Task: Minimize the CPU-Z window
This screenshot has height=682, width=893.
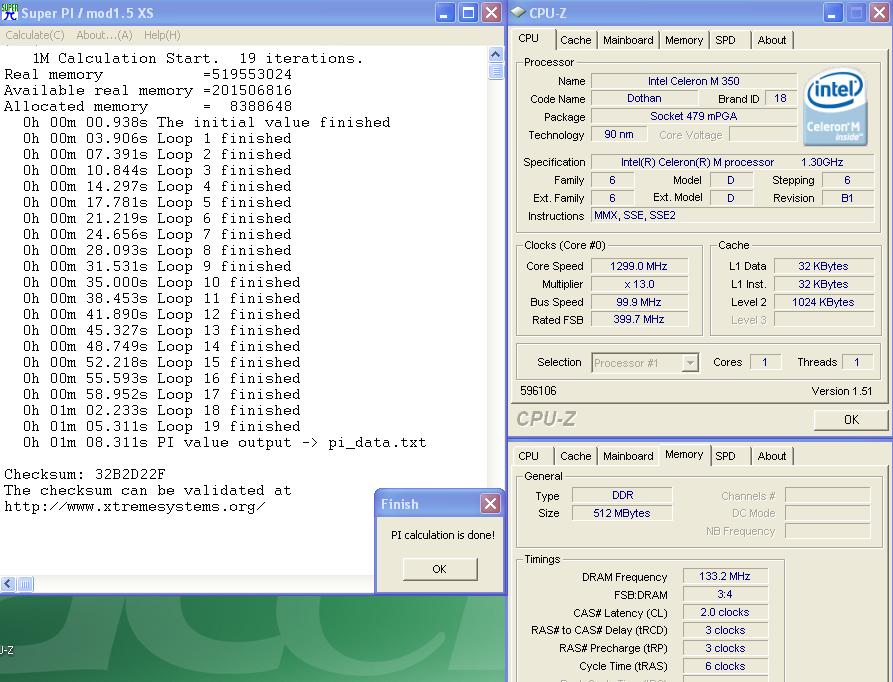Action: click(x=832, y=13)
